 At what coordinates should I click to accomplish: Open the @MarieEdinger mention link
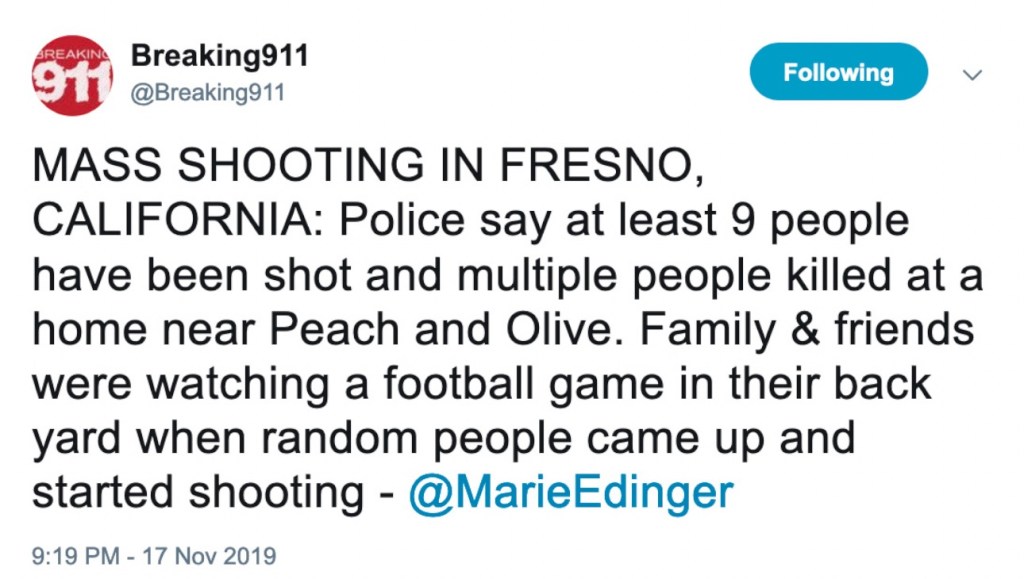click(570, 493)
